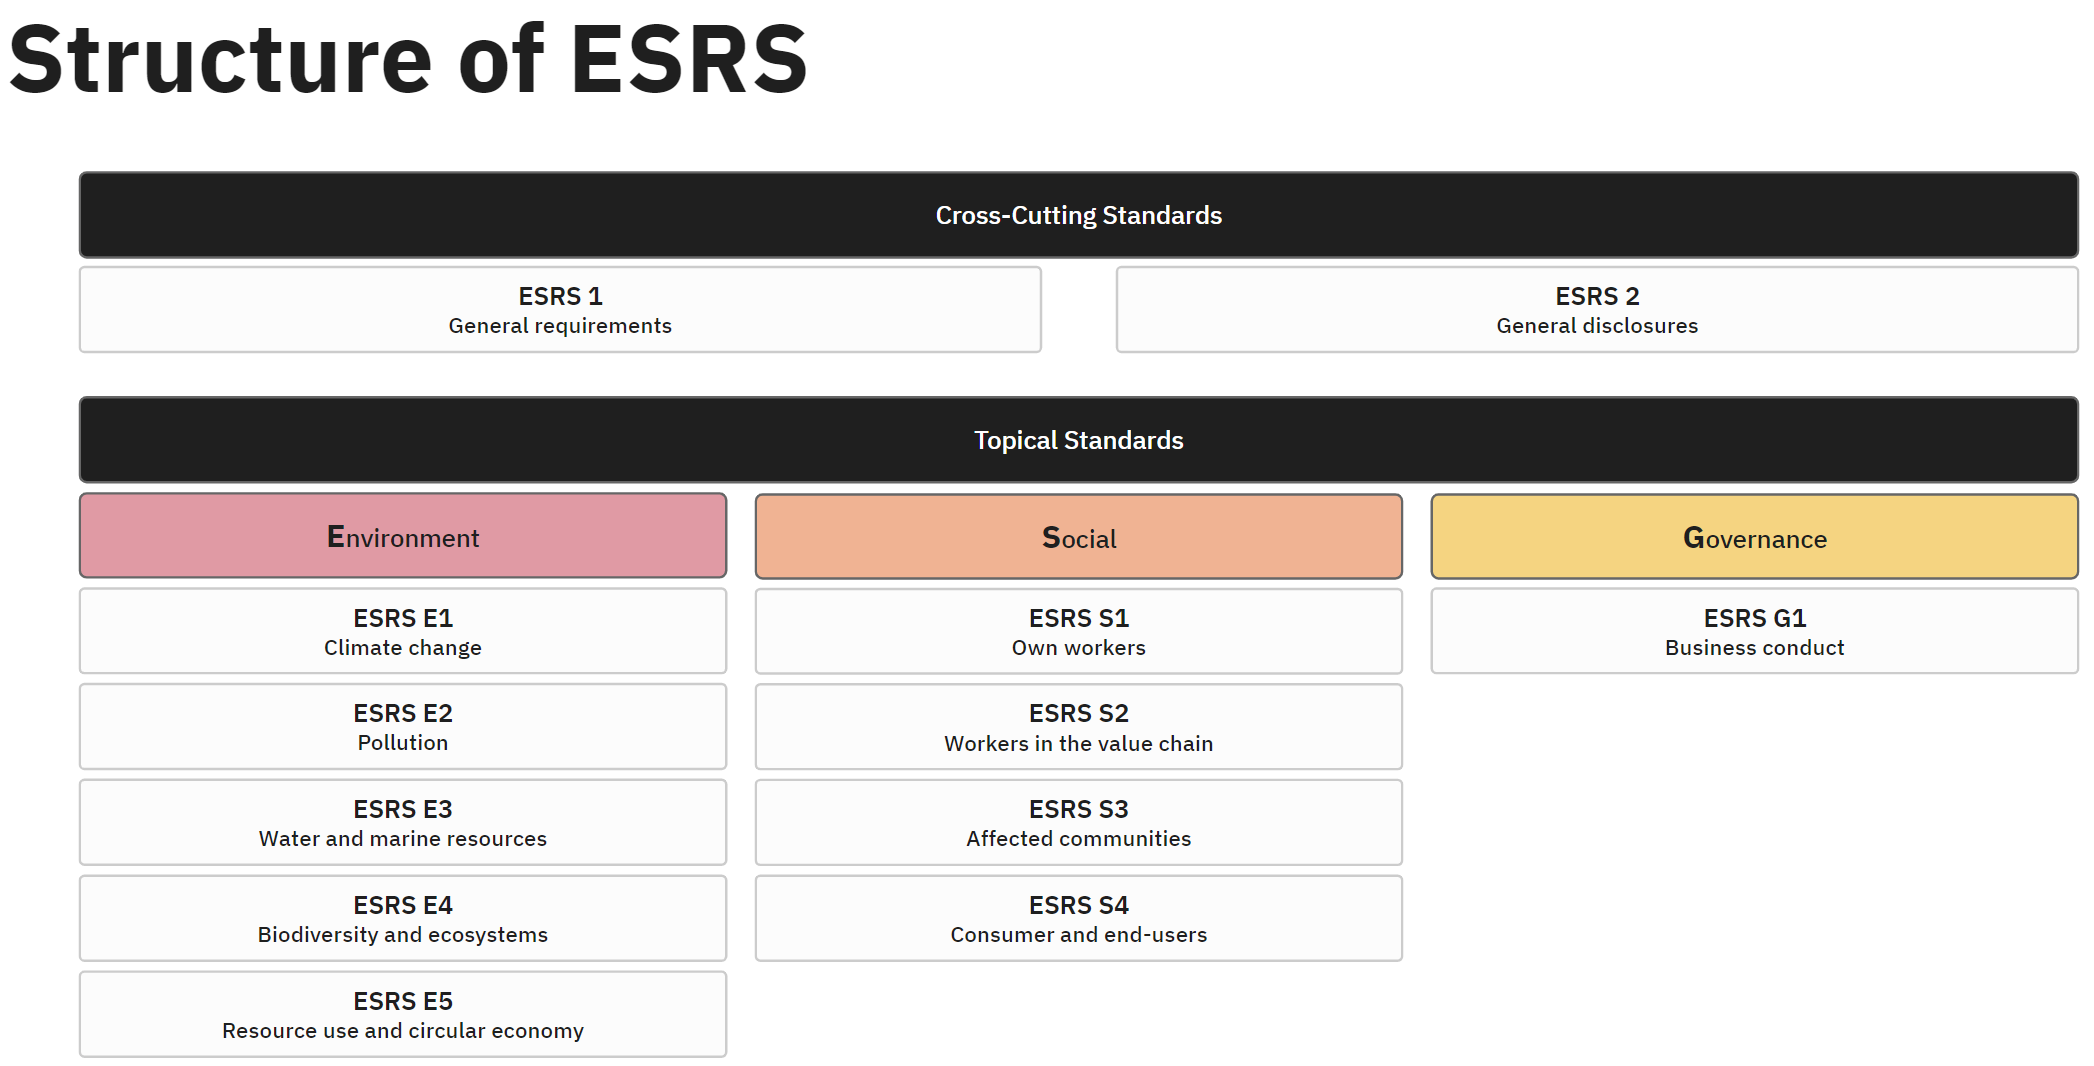Image resolution: width=2094 pixels, height=1066 pixels.
Task: Click the pink Environment category header
Action: (x=402, y=536)
